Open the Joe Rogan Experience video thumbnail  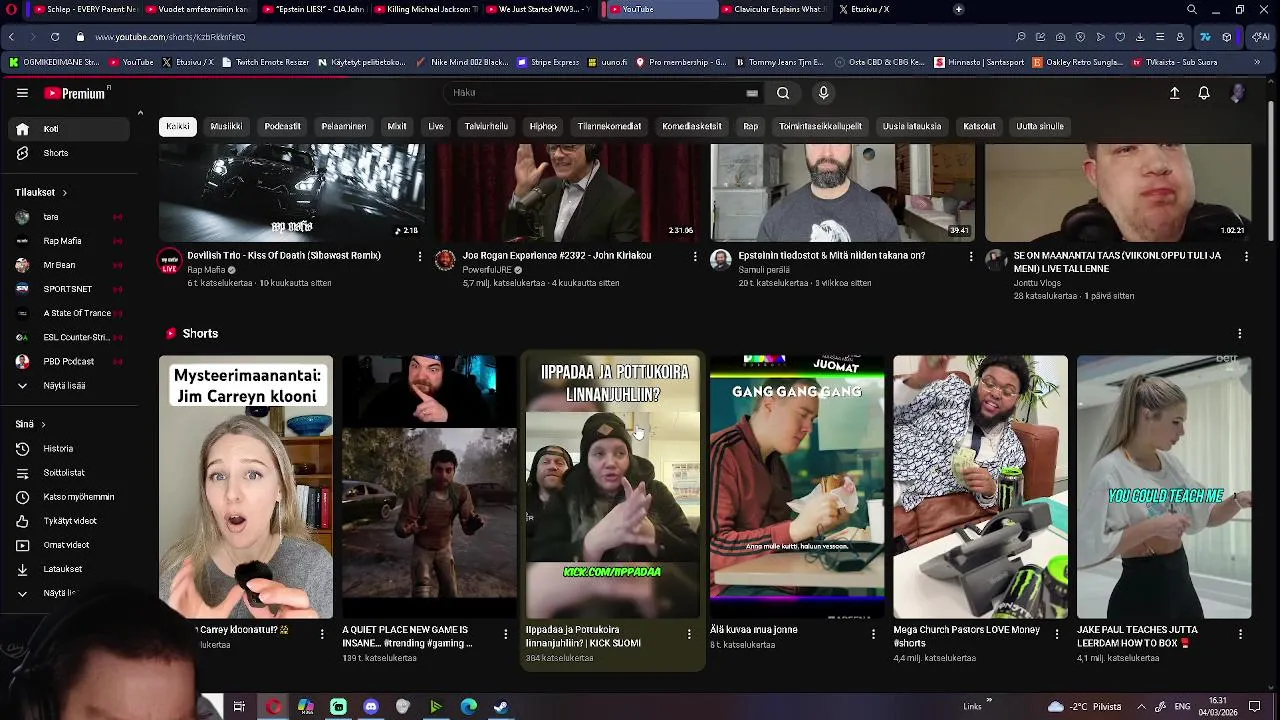click(567, 193)
